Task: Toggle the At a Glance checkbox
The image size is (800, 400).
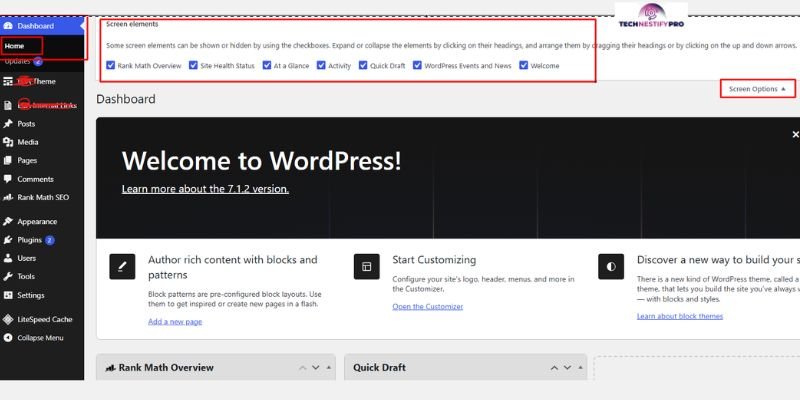Action: pos(266,65)
